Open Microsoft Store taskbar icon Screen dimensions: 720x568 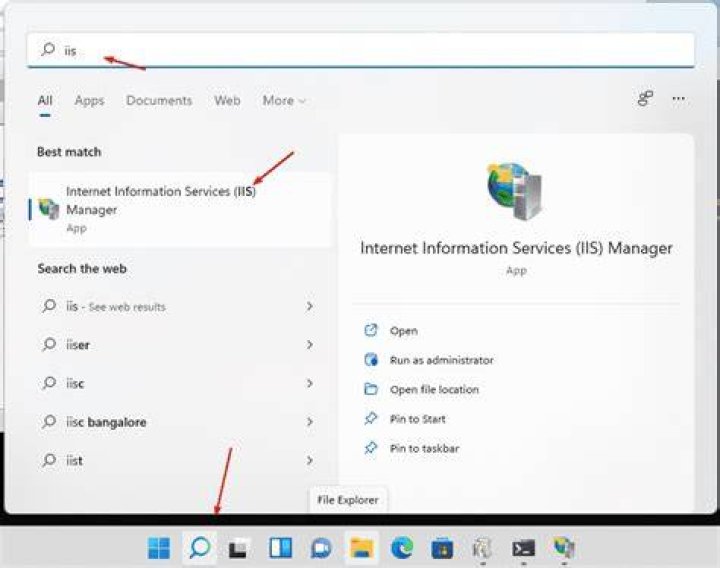point(442,548)
